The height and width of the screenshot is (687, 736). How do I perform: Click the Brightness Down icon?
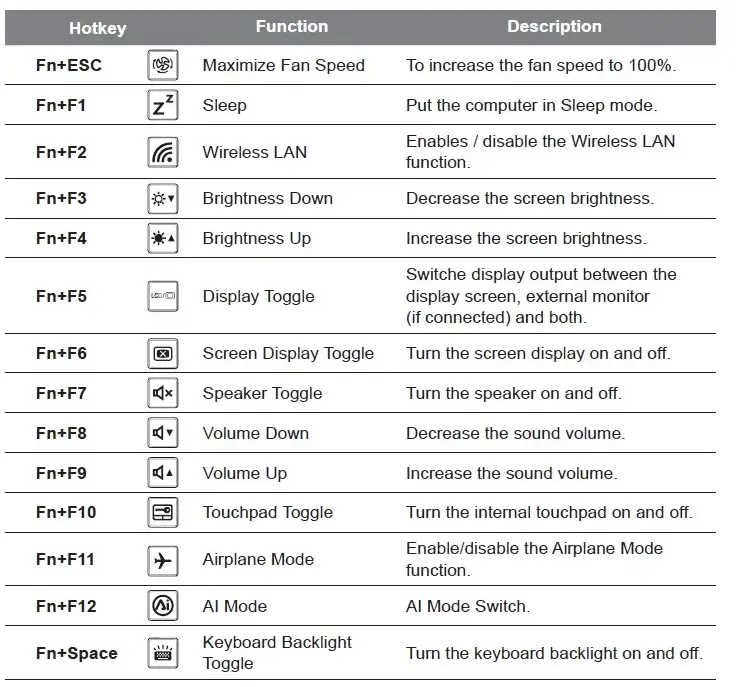click(x=162, y=198)
